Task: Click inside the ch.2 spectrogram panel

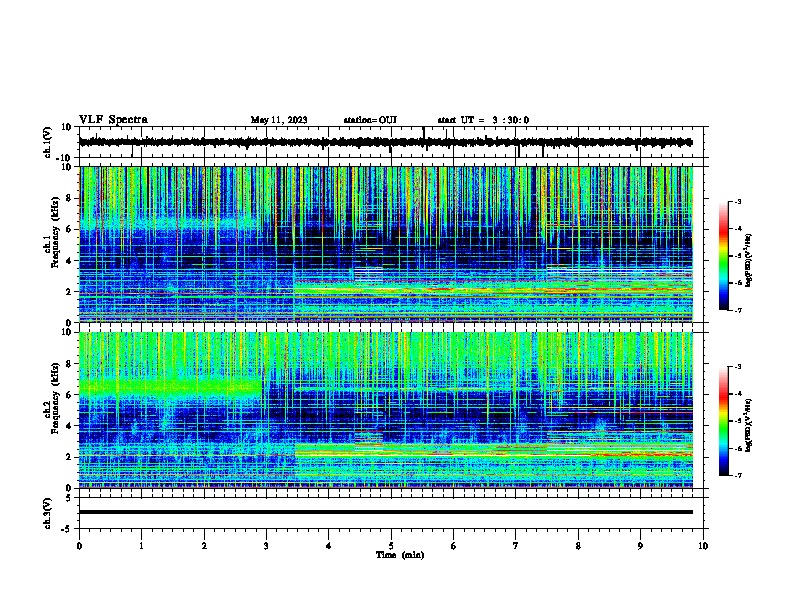Action: 386,410
